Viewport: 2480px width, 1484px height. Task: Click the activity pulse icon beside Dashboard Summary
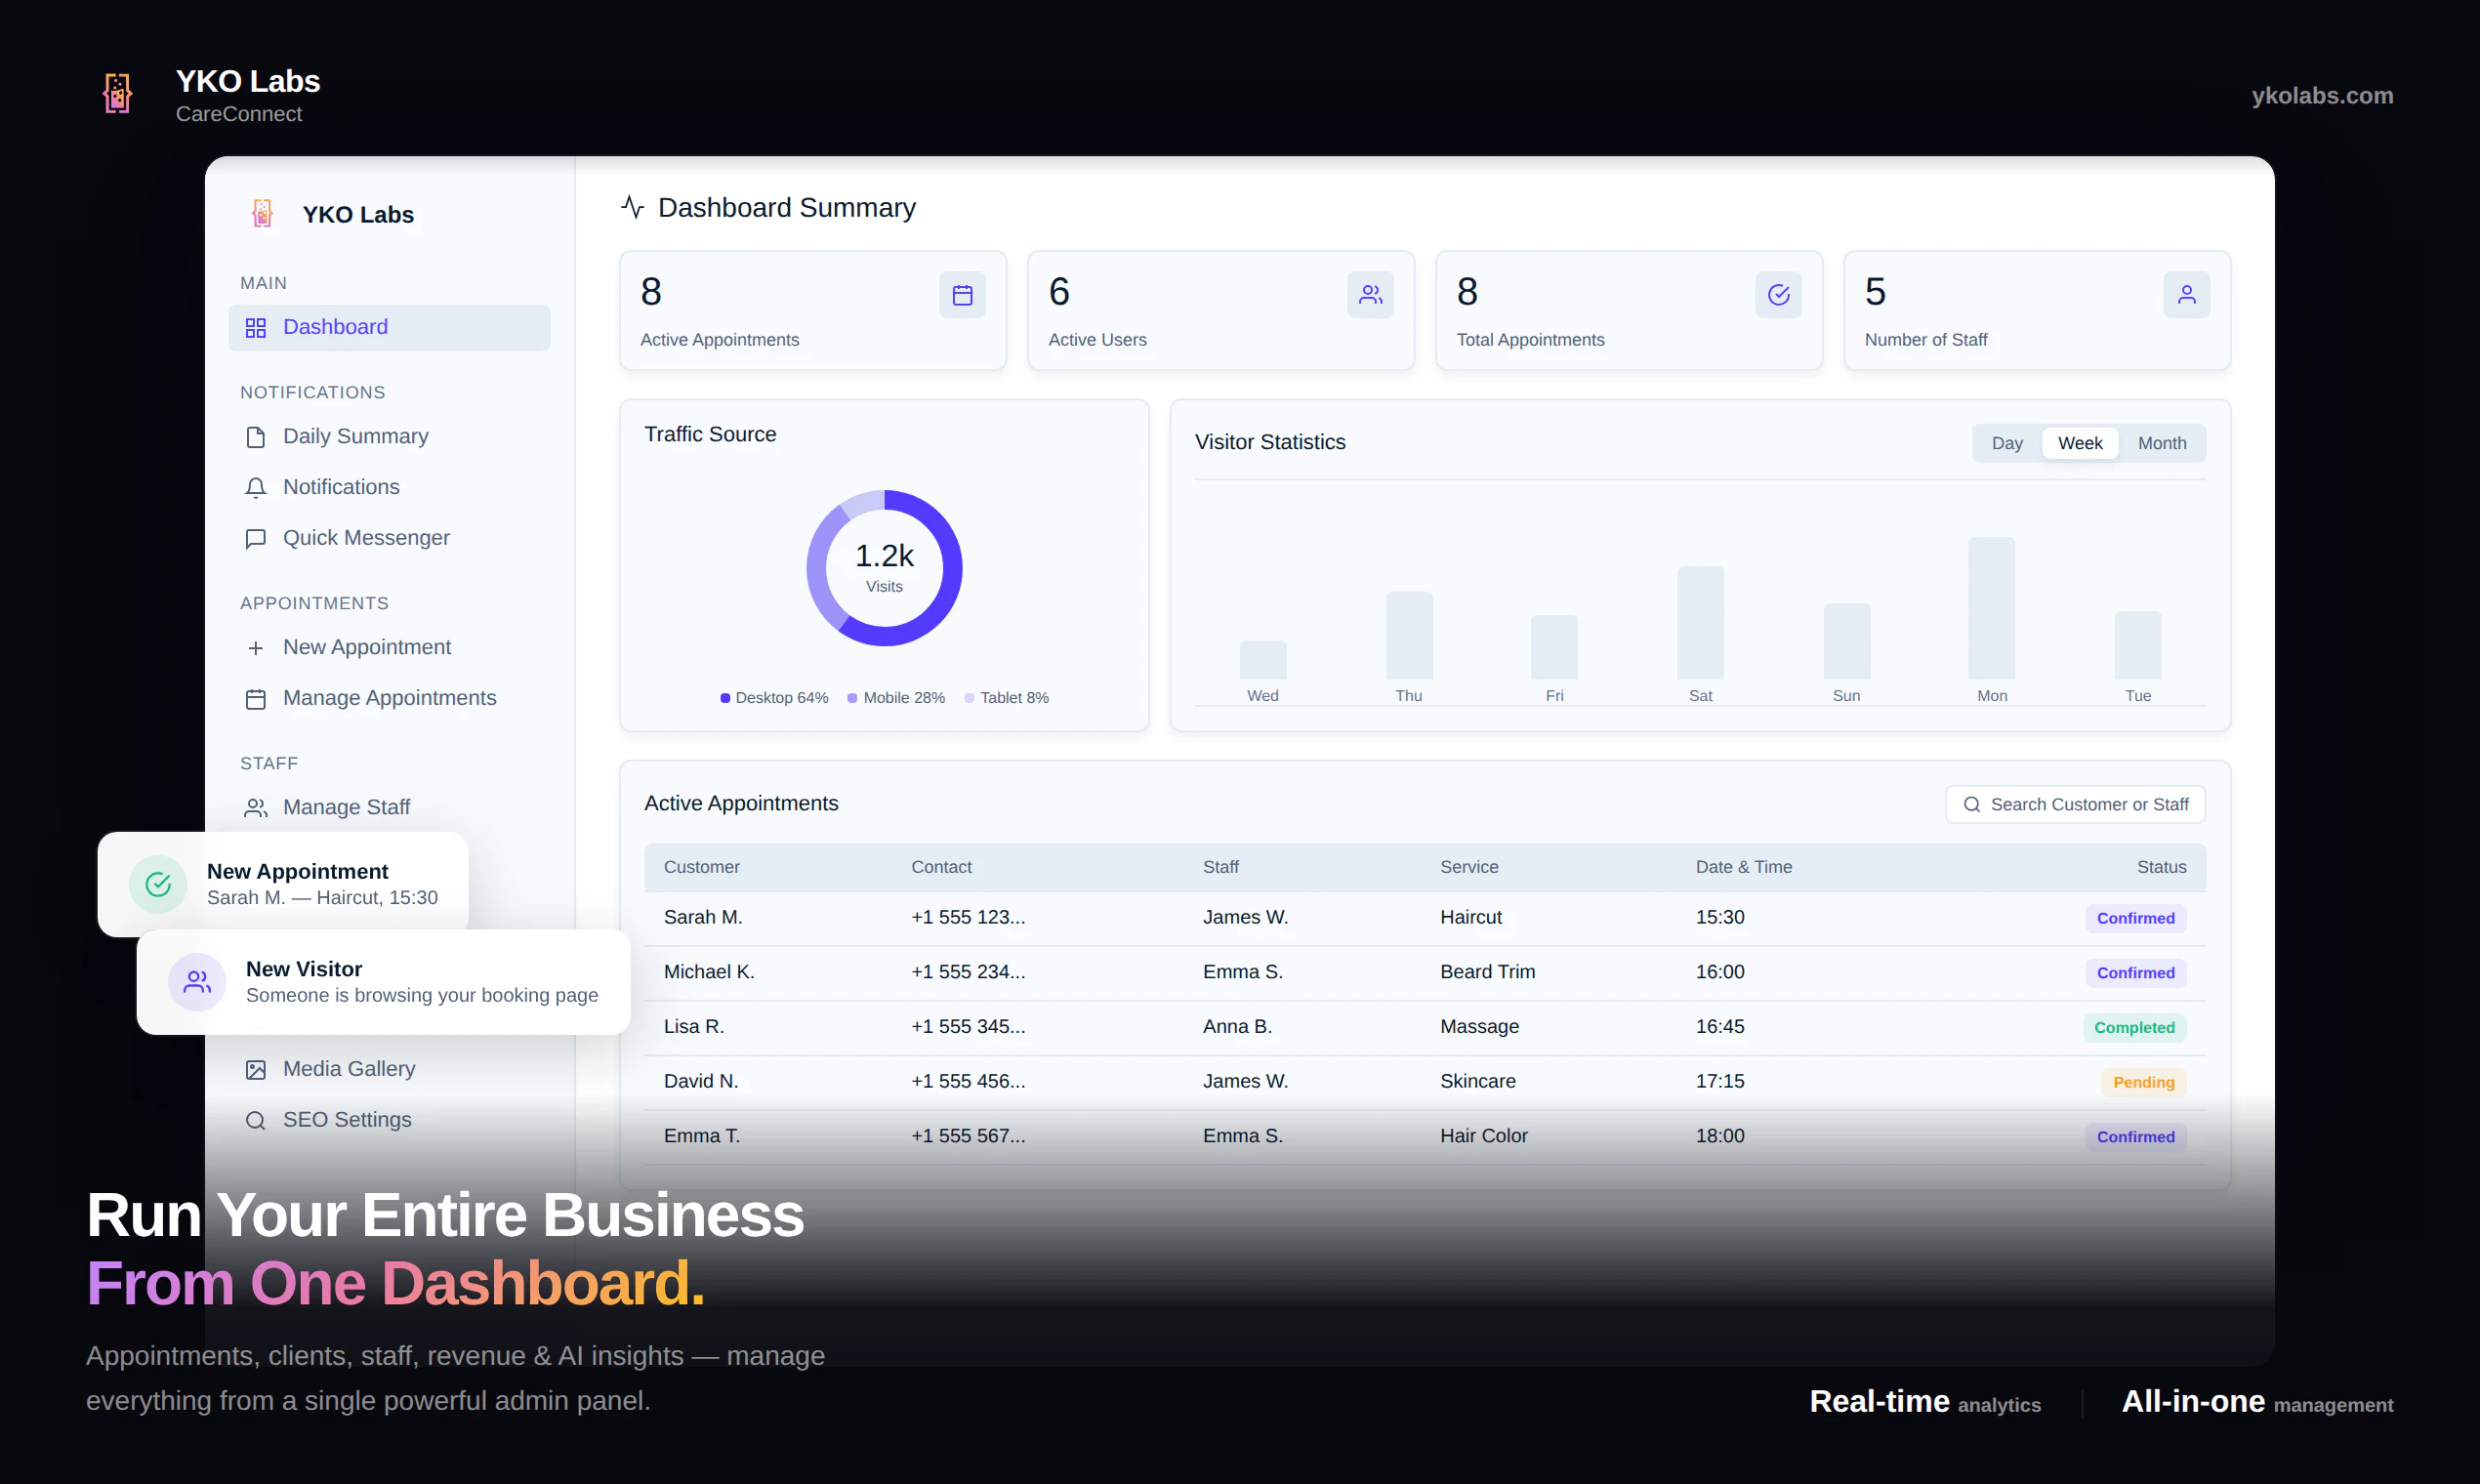pyautogui.click(x=632, y=207)
